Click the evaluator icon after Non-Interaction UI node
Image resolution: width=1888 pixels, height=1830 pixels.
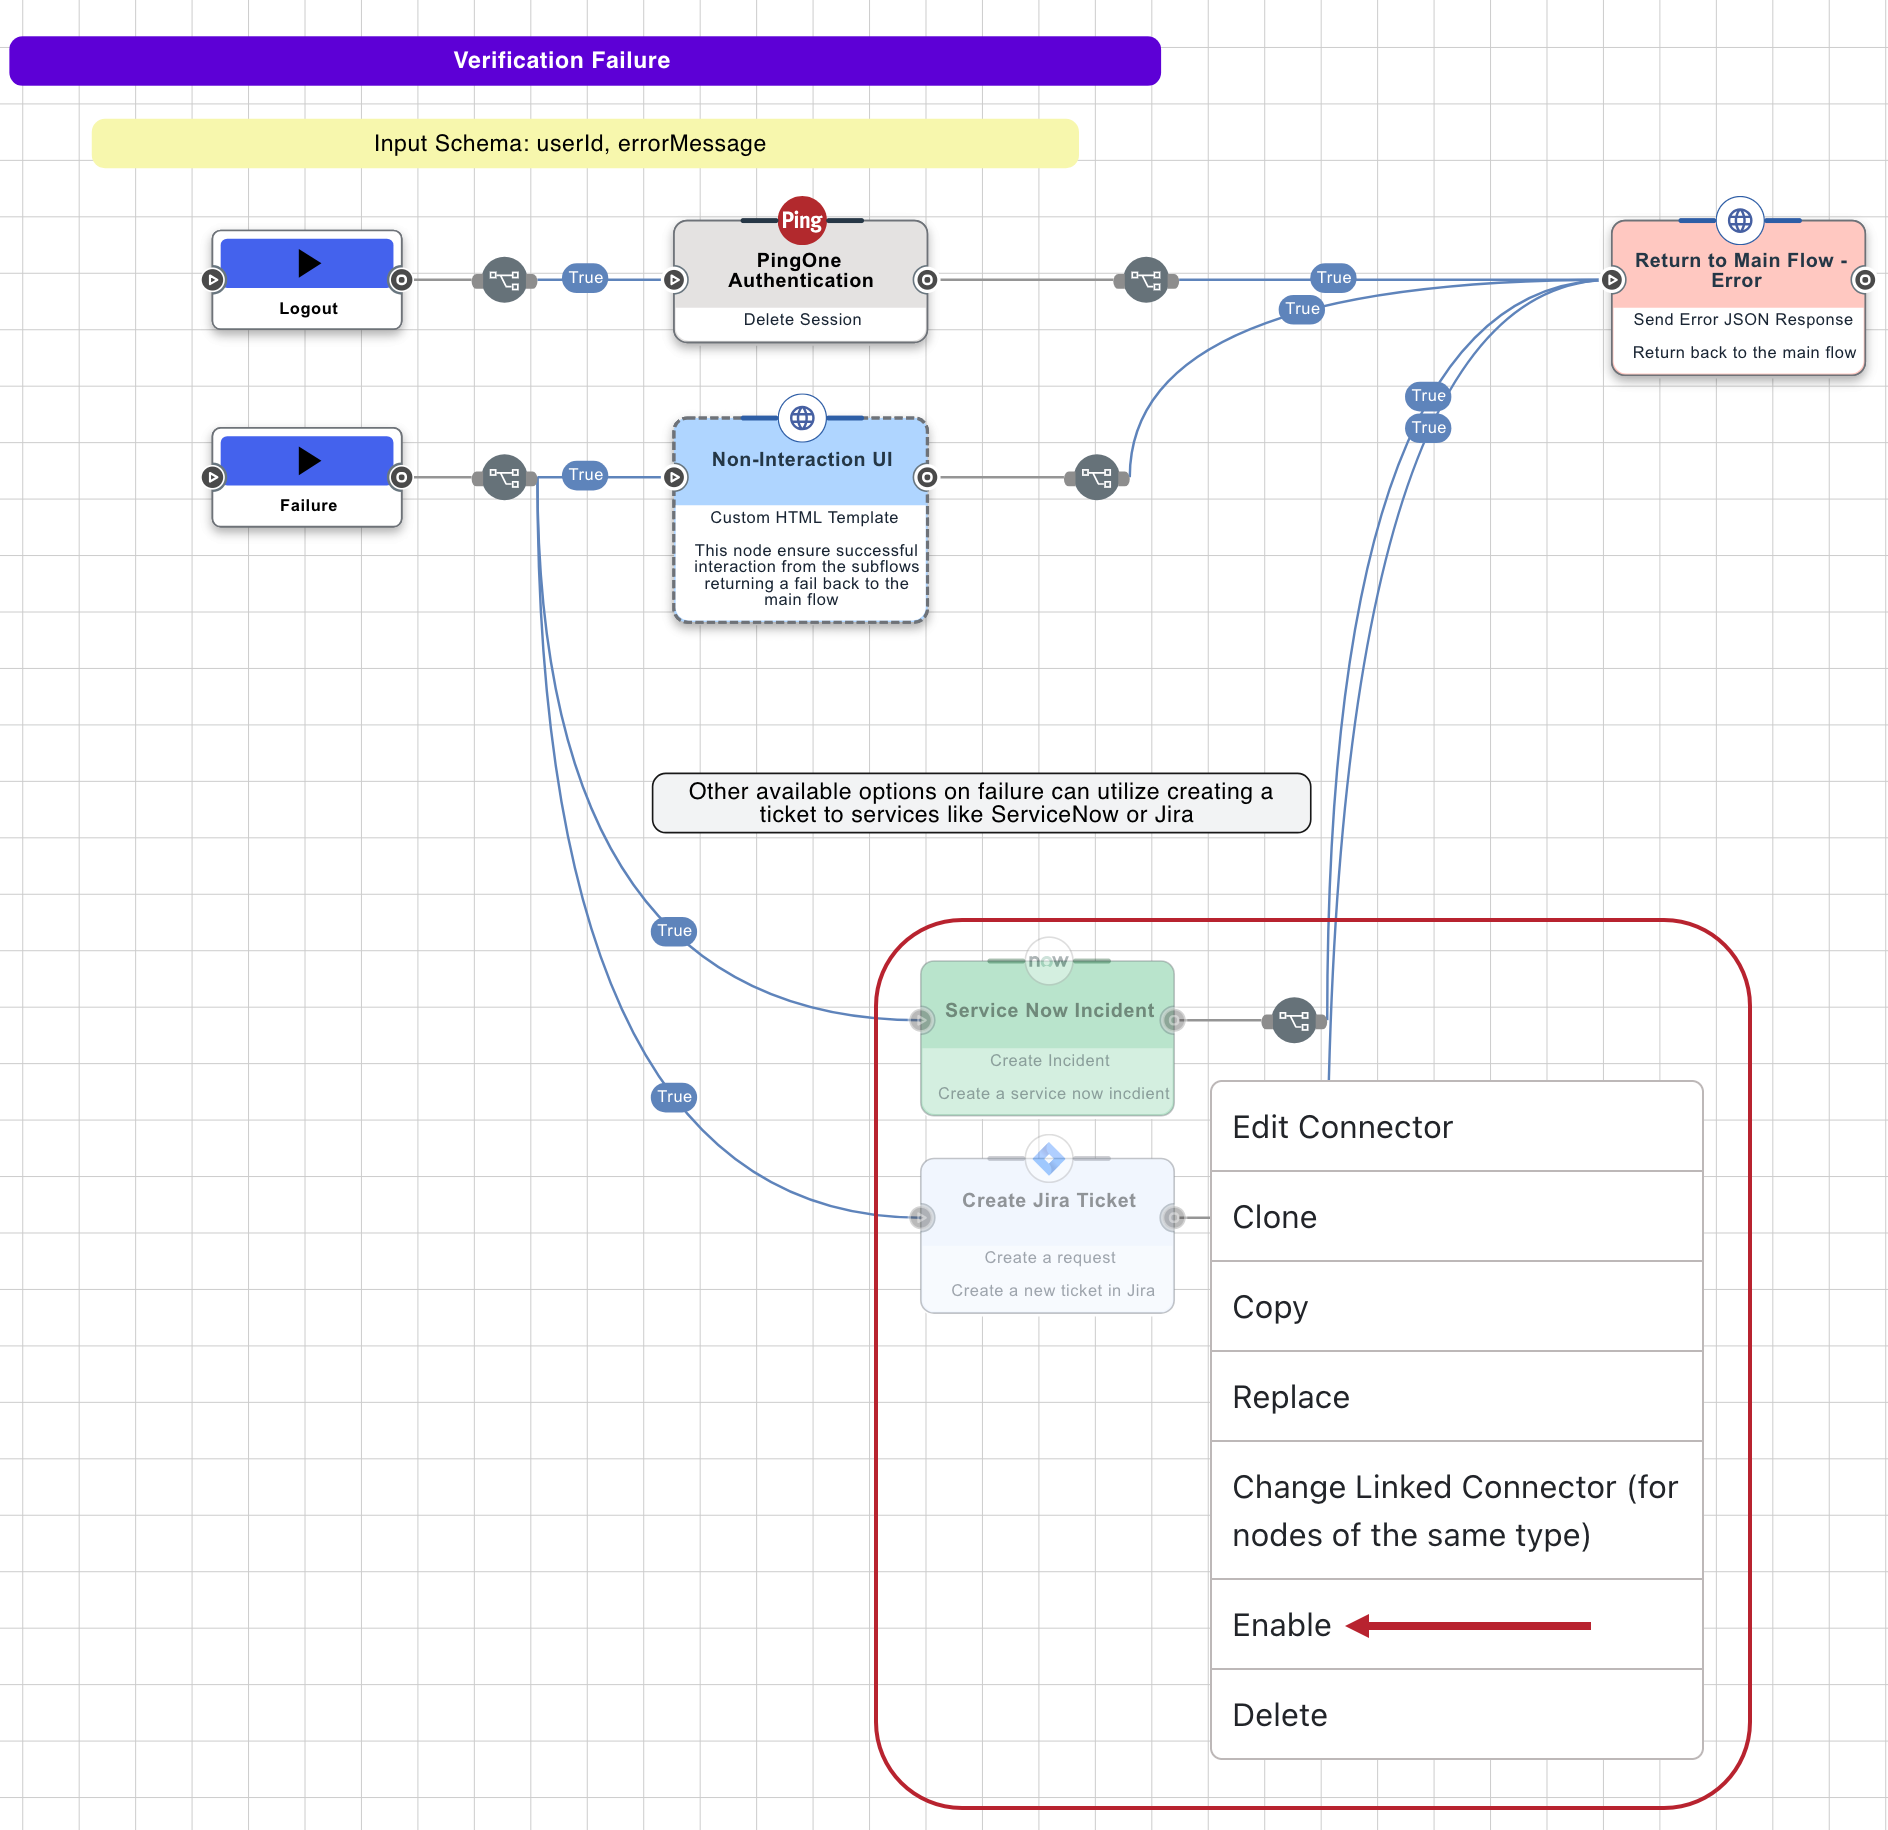pos(1097,477)
